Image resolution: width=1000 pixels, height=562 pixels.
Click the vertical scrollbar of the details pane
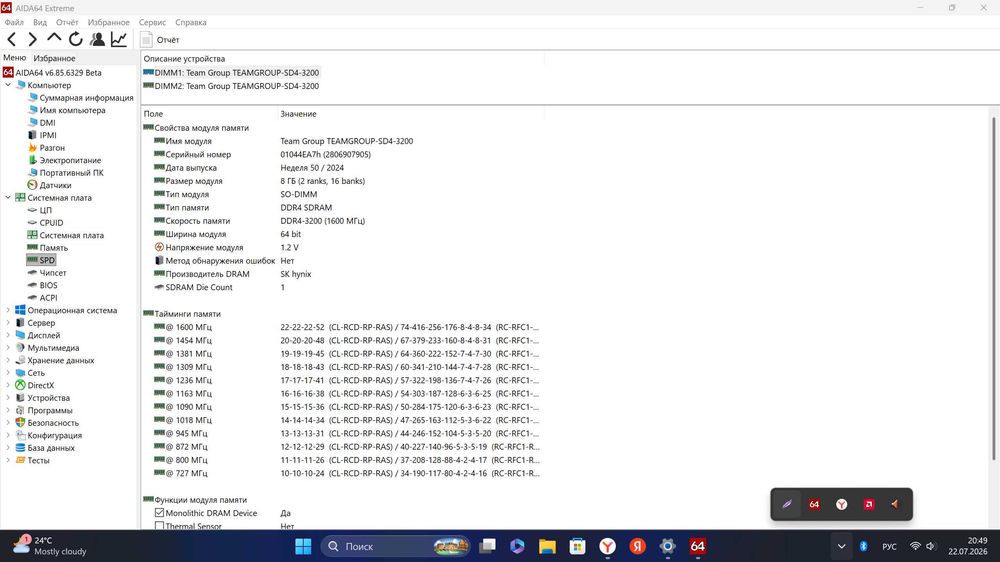994,287
